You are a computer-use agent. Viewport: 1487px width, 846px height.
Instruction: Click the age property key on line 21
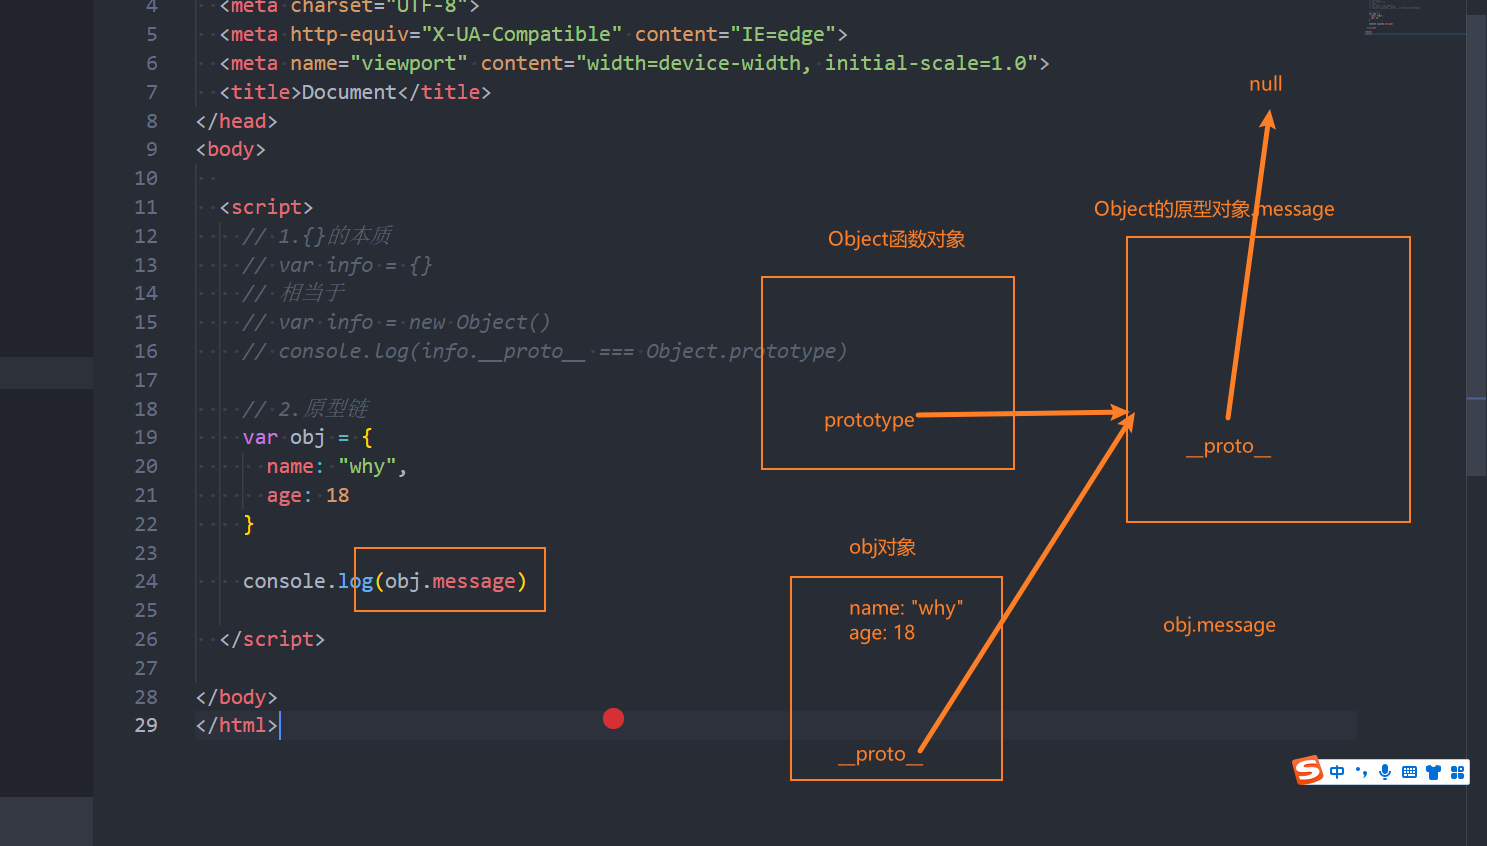(284, 495)
